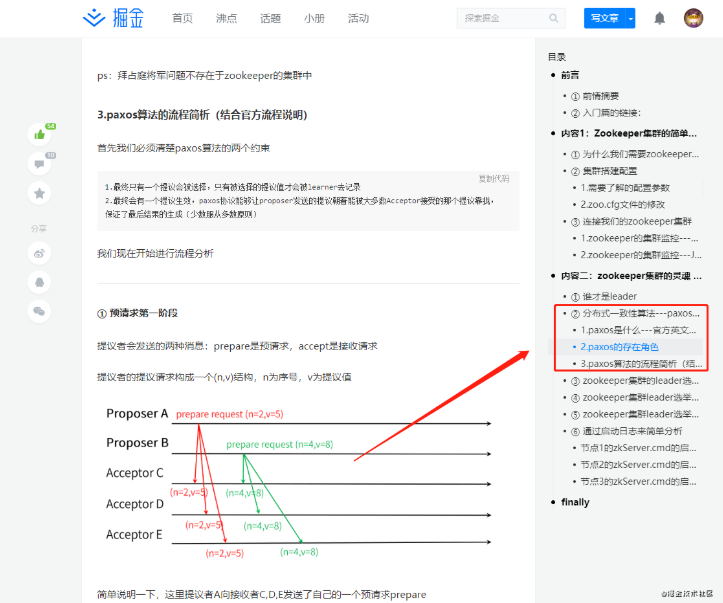Jump to 节点3的zkServer.cmd entry
This screenshot has height=603, width=723.
[639, 481]
